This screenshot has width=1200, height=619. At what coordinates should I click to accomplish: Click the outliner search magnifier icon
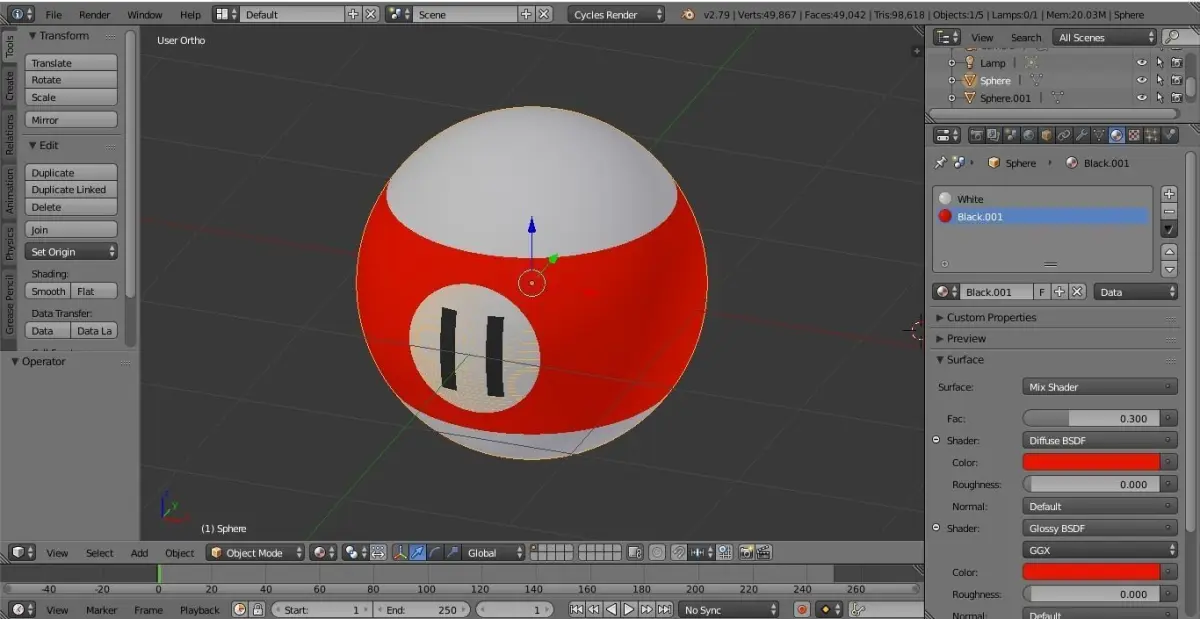(1172, 37)
